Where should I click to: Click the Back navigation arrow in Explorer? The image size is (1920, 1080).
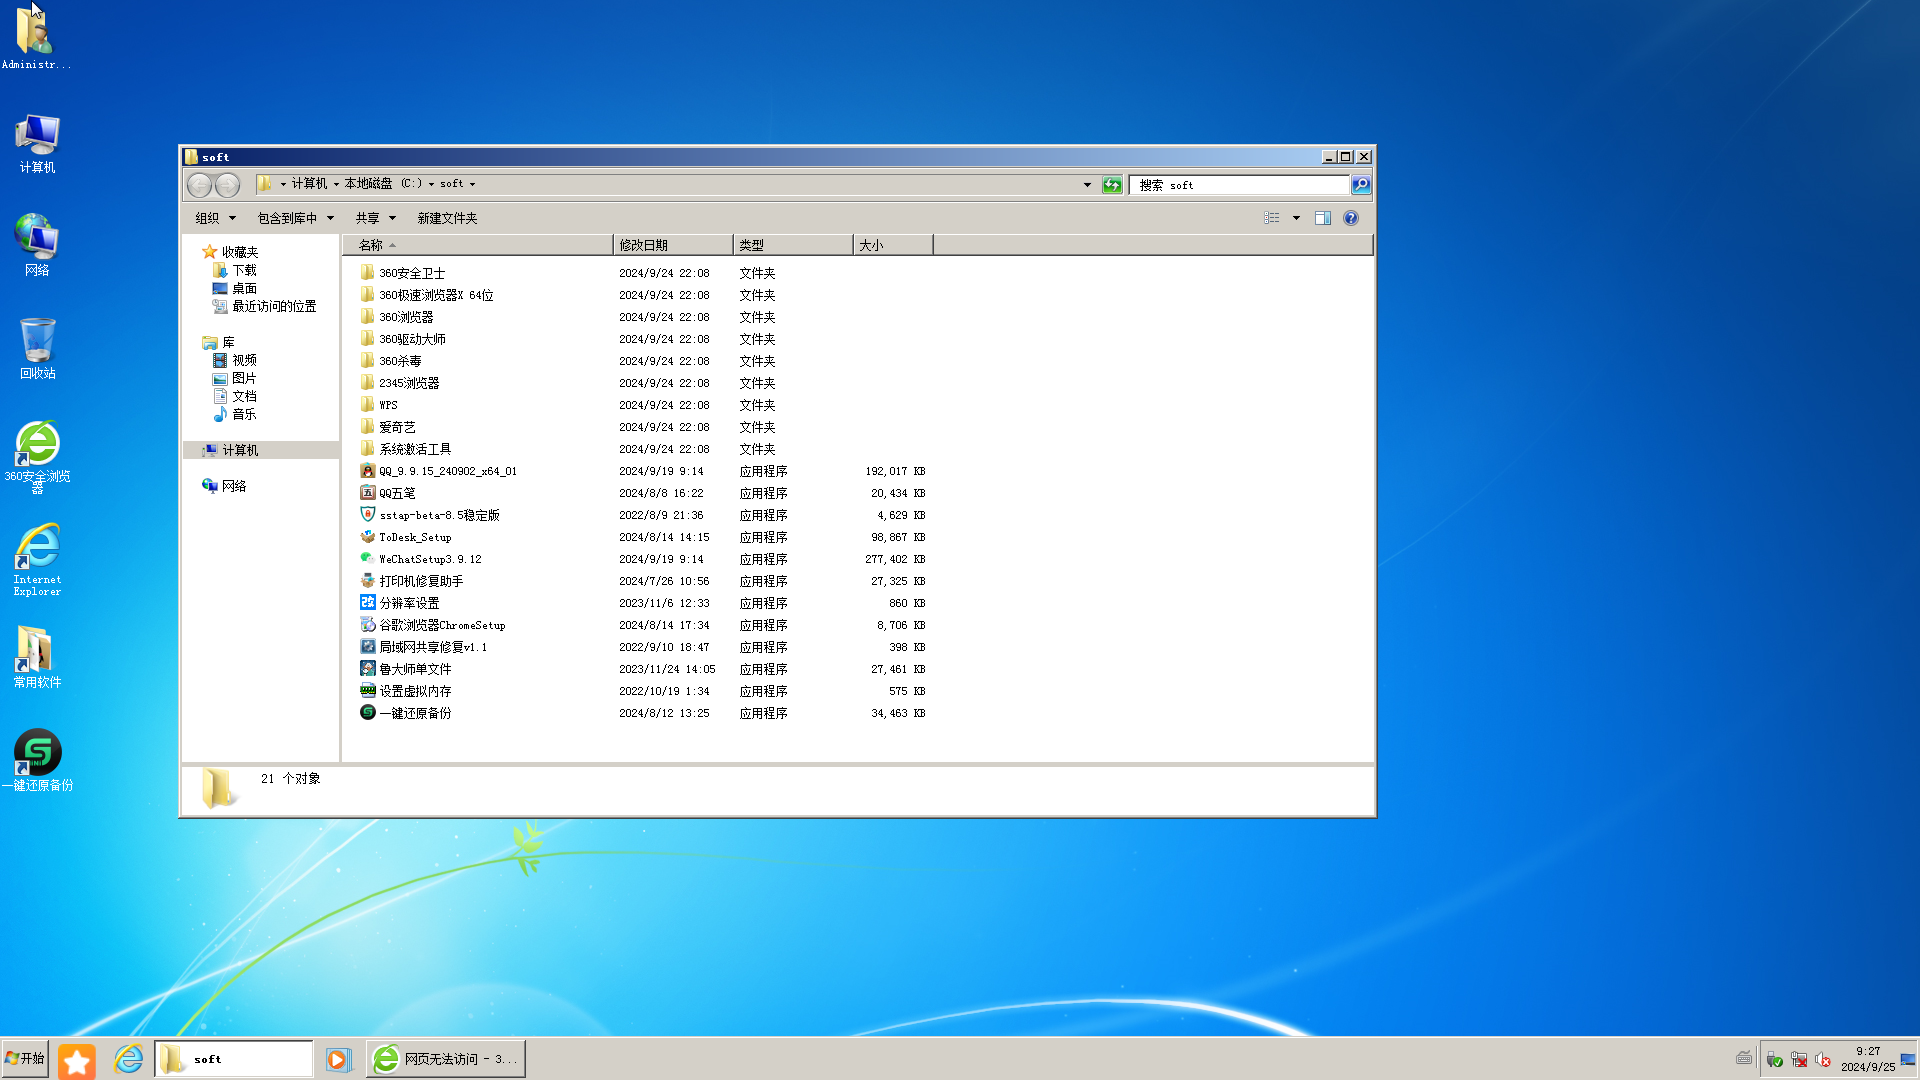click(x=199, y=185)
